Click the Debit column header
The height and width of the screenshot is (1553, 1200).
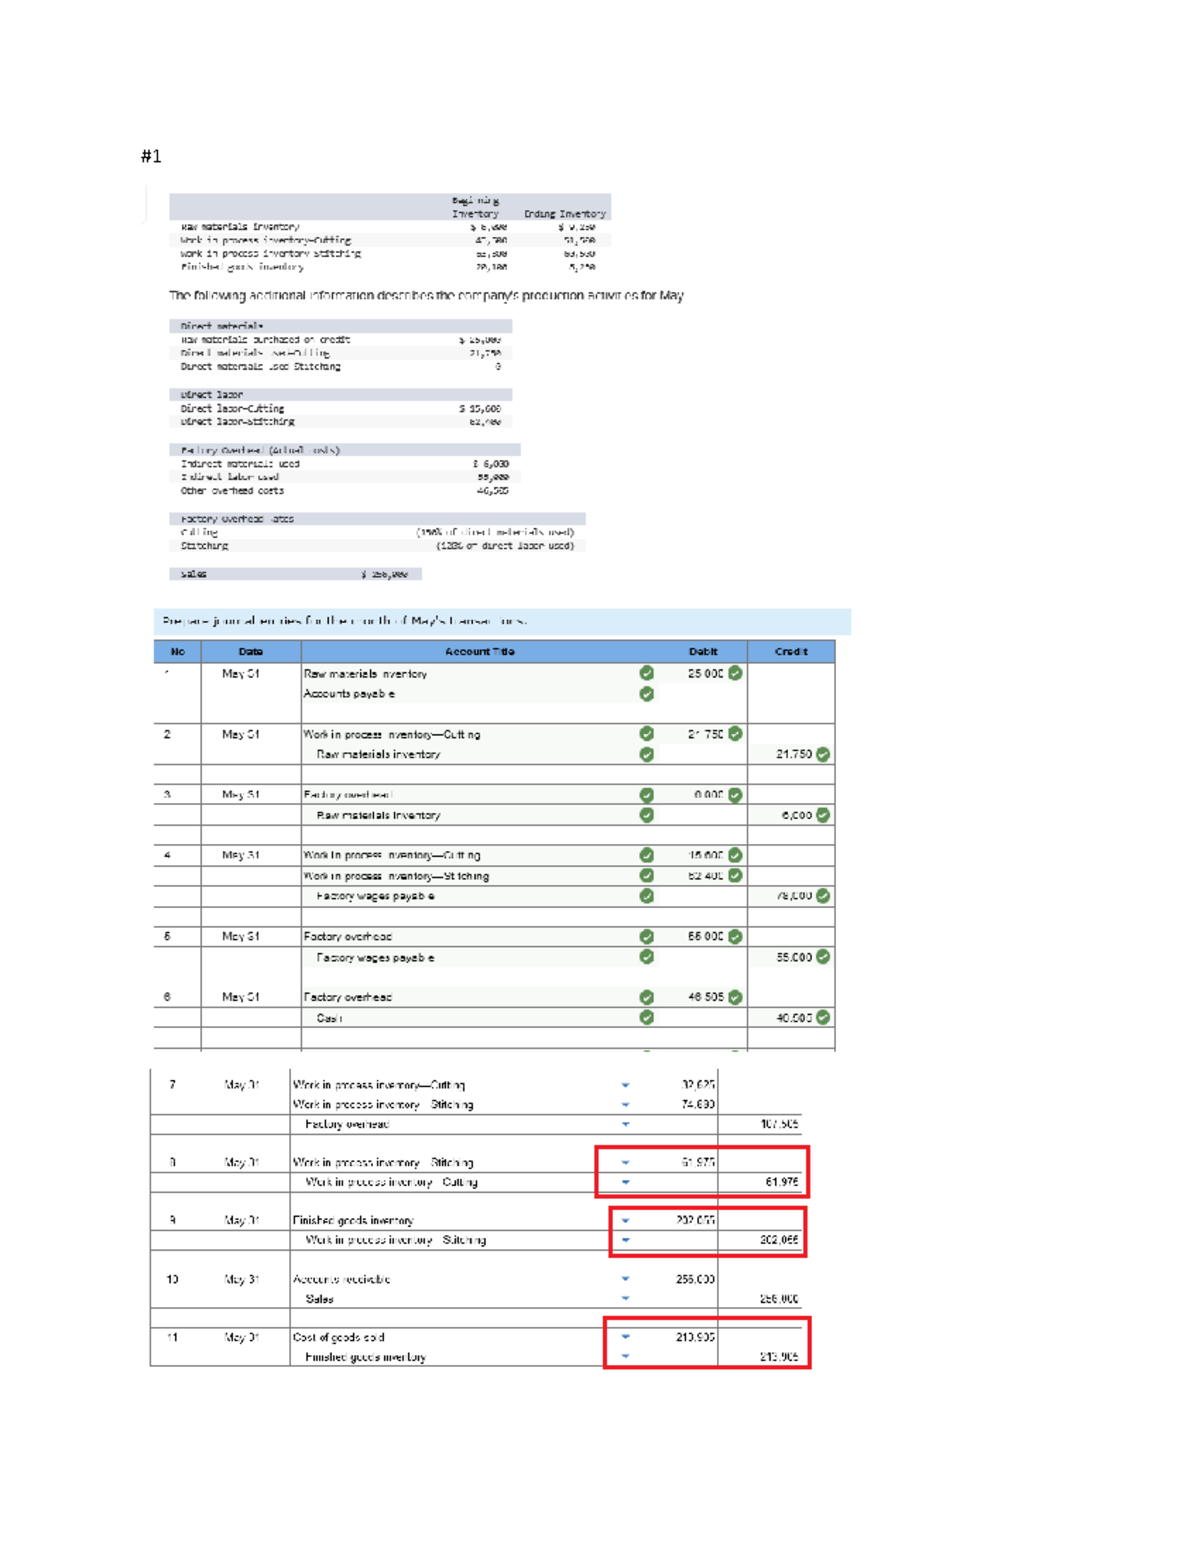click(703, 652)
